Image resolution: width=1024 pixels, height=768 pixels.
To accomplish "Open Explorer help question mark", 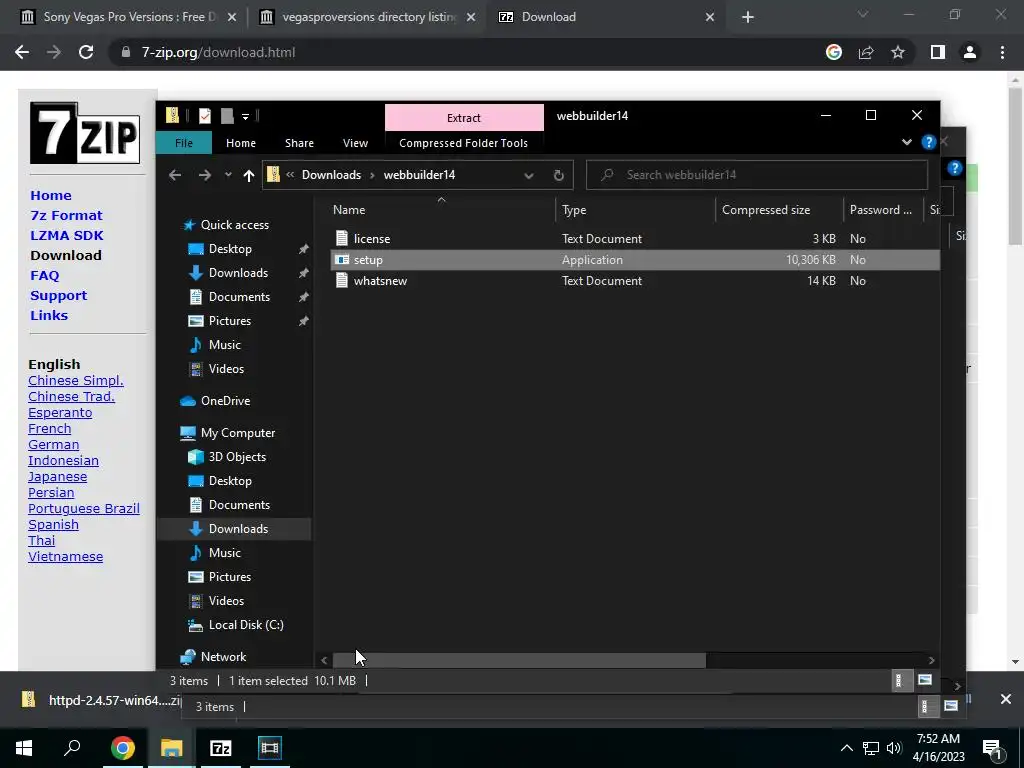I will tap(928, 142).
